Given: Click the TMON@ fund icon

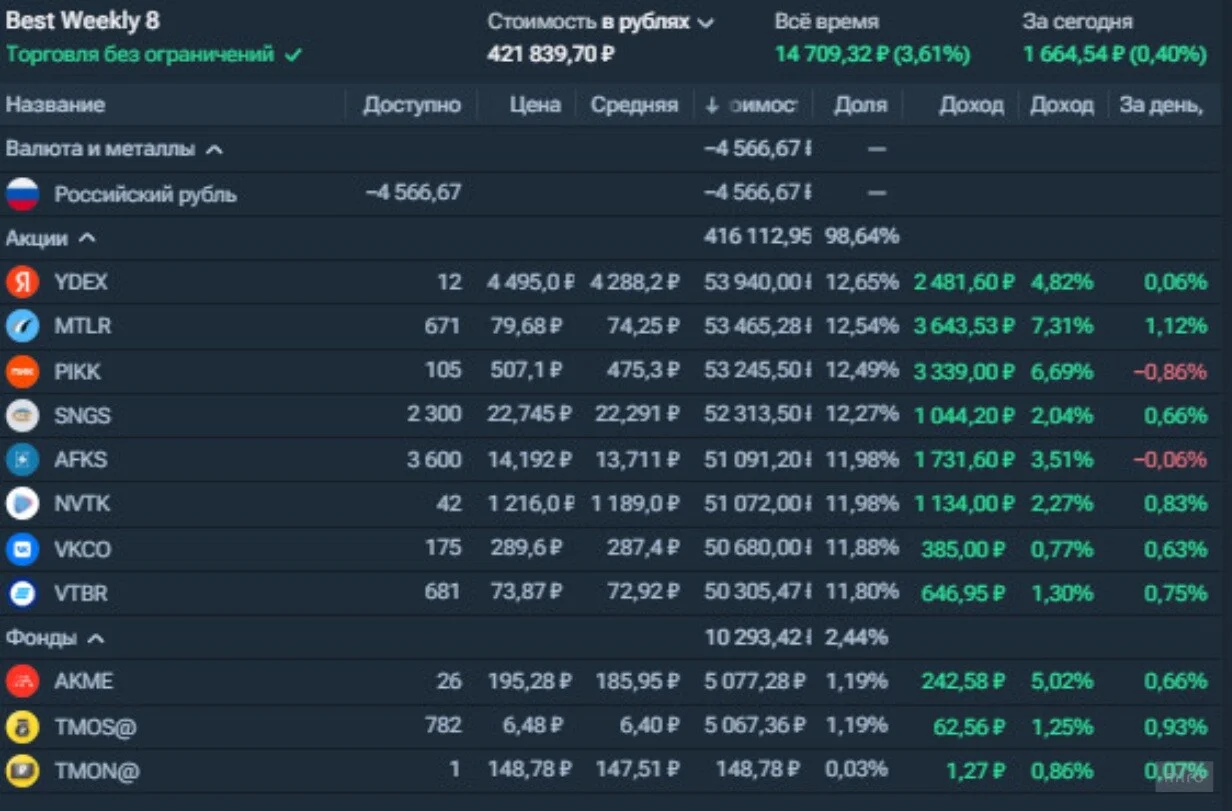Looking at the screenshot, I should 22,771.
